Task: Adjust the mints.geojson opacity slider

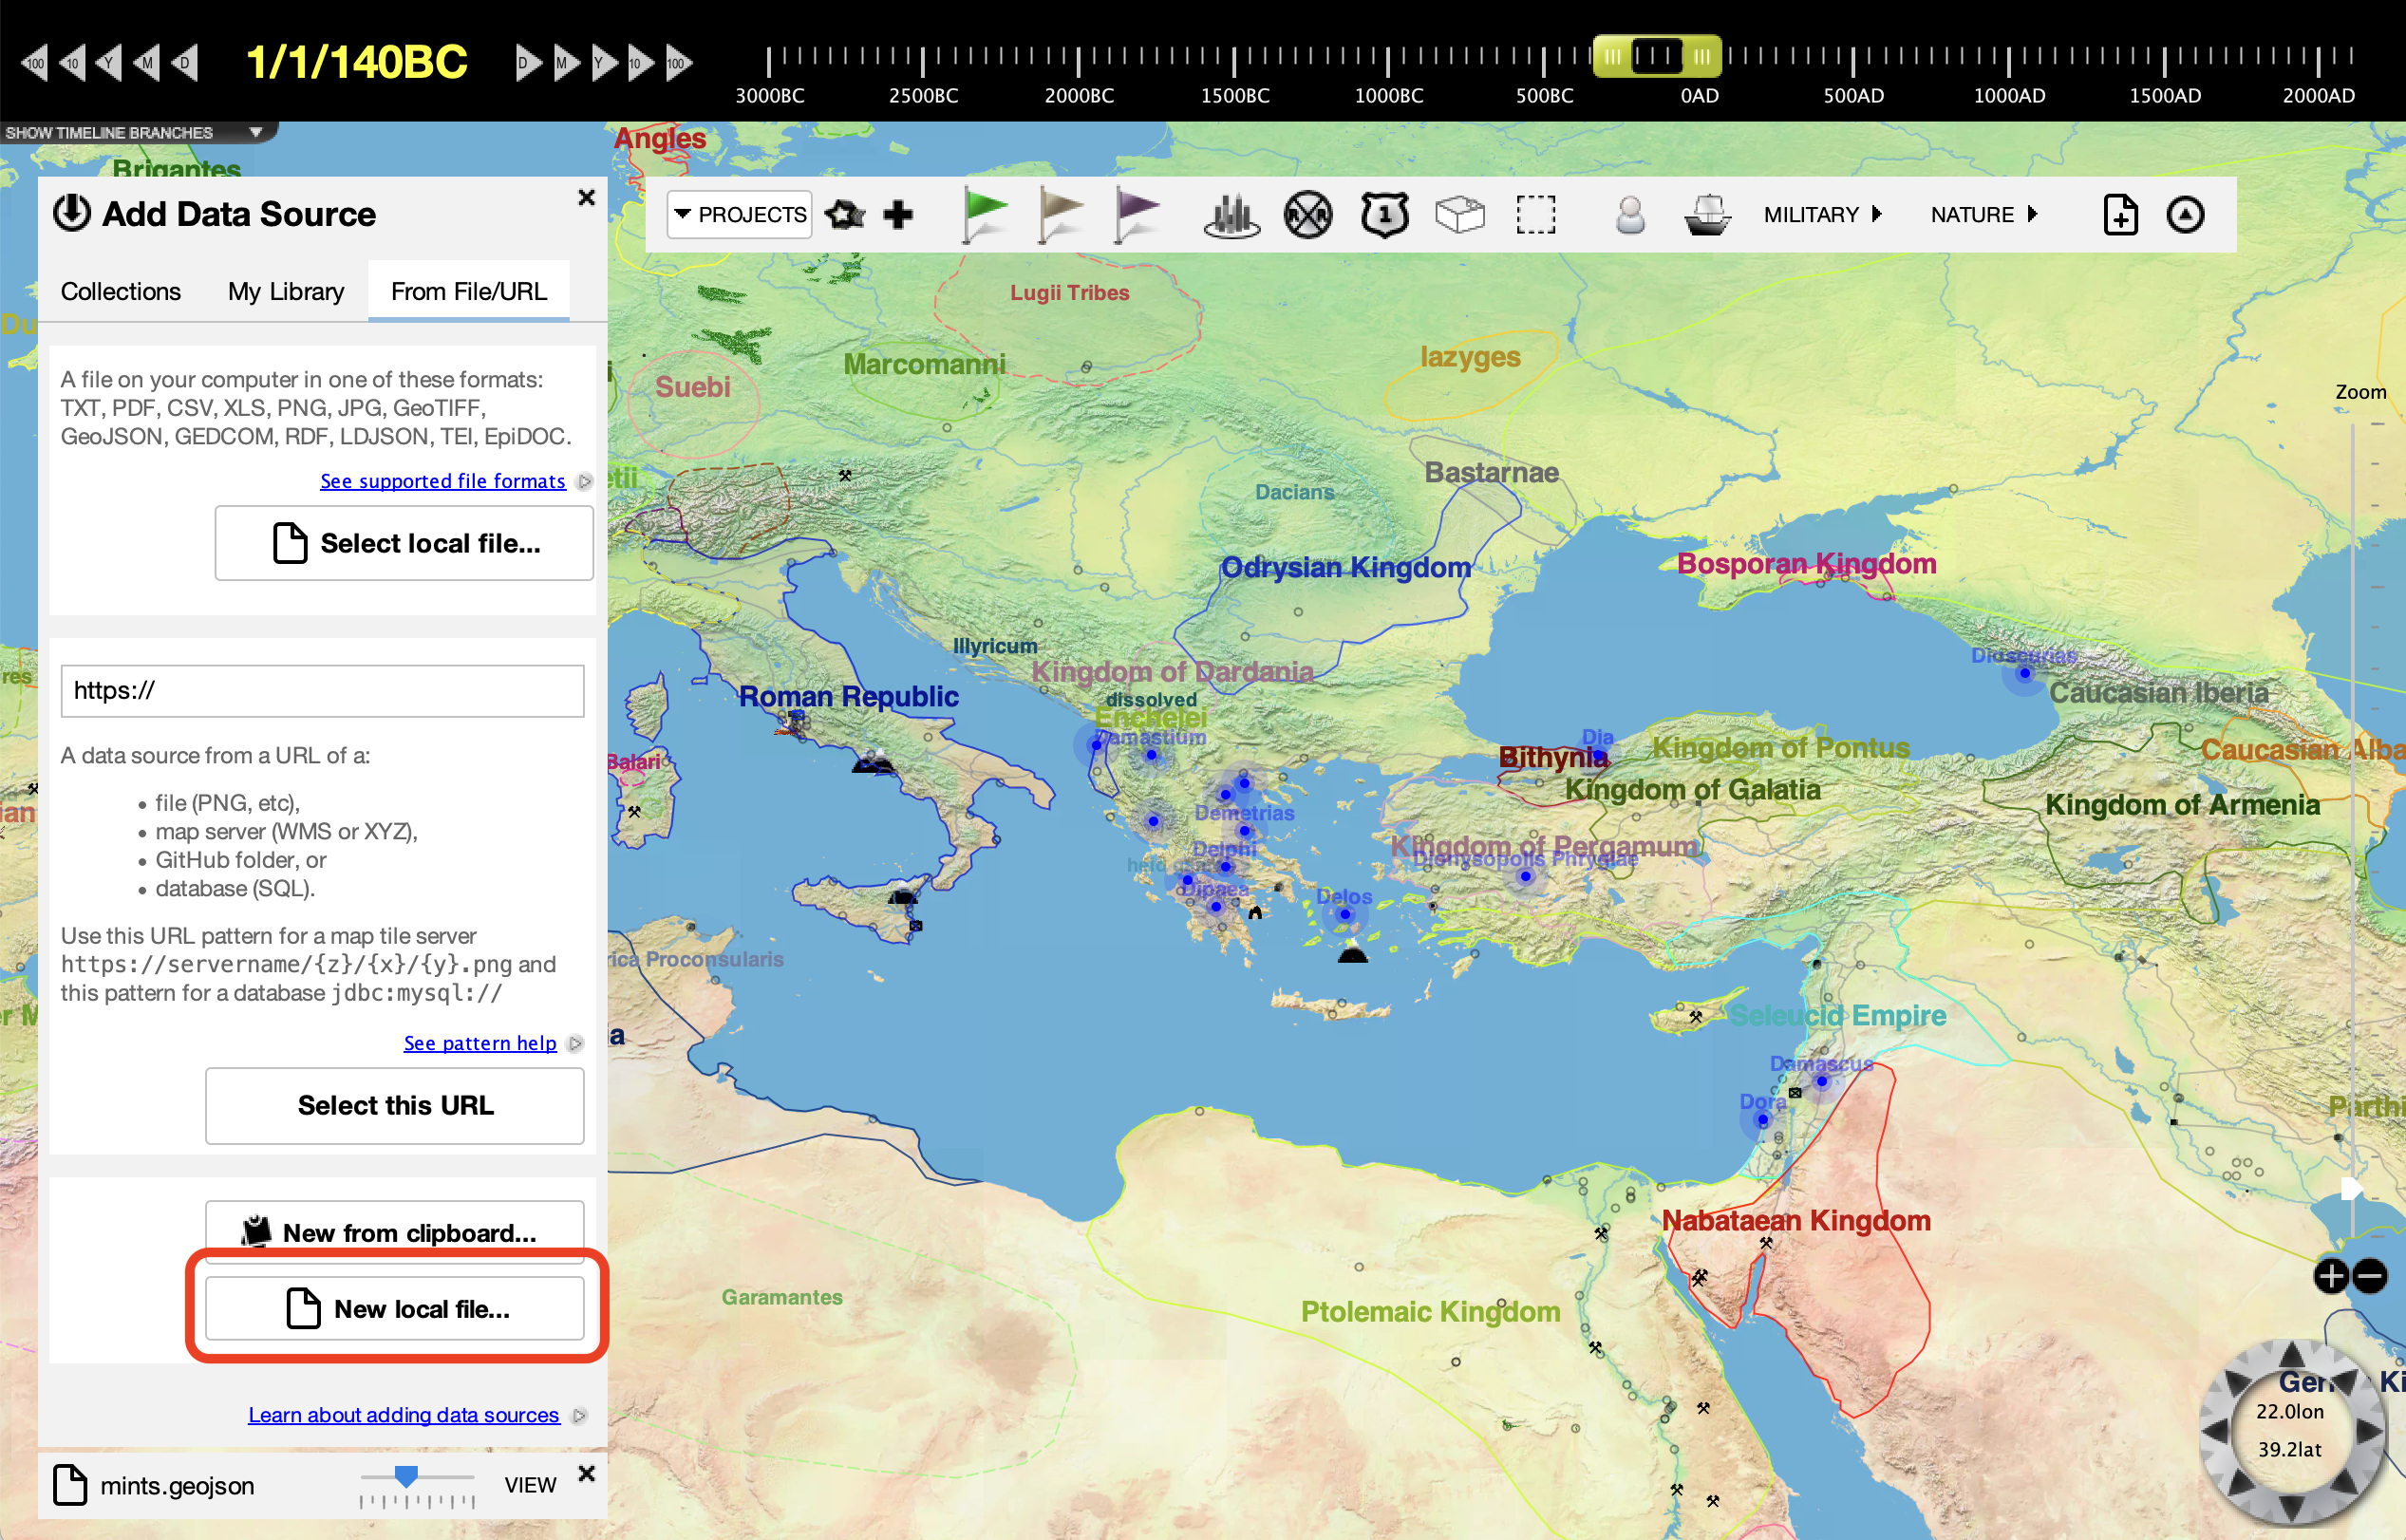Action: (x=406, y=1476)
